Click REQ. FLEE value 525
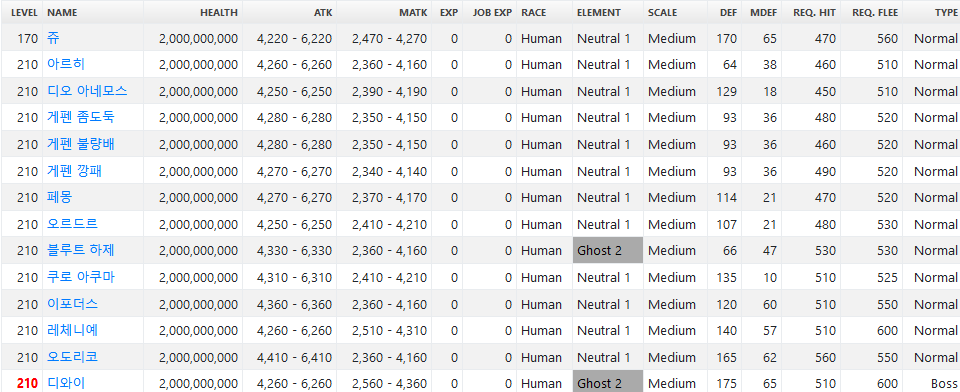Viewport: 960px width, 392px height. click(887, 277)
